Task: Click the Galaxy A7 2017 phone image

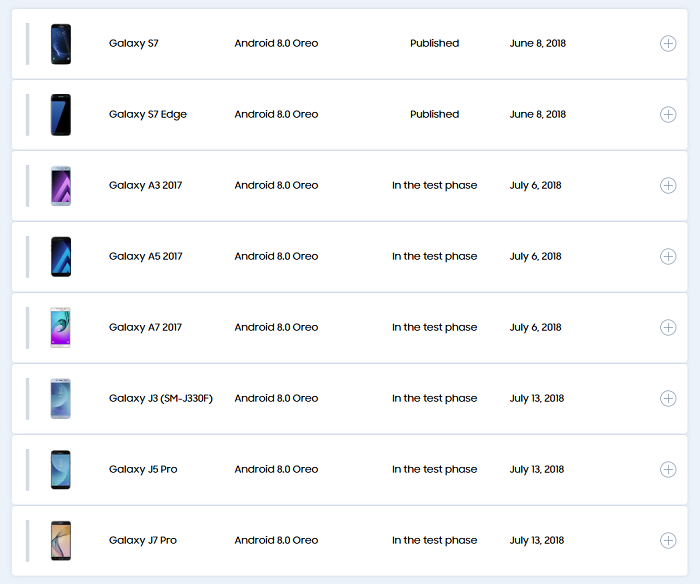Action: 61,328
